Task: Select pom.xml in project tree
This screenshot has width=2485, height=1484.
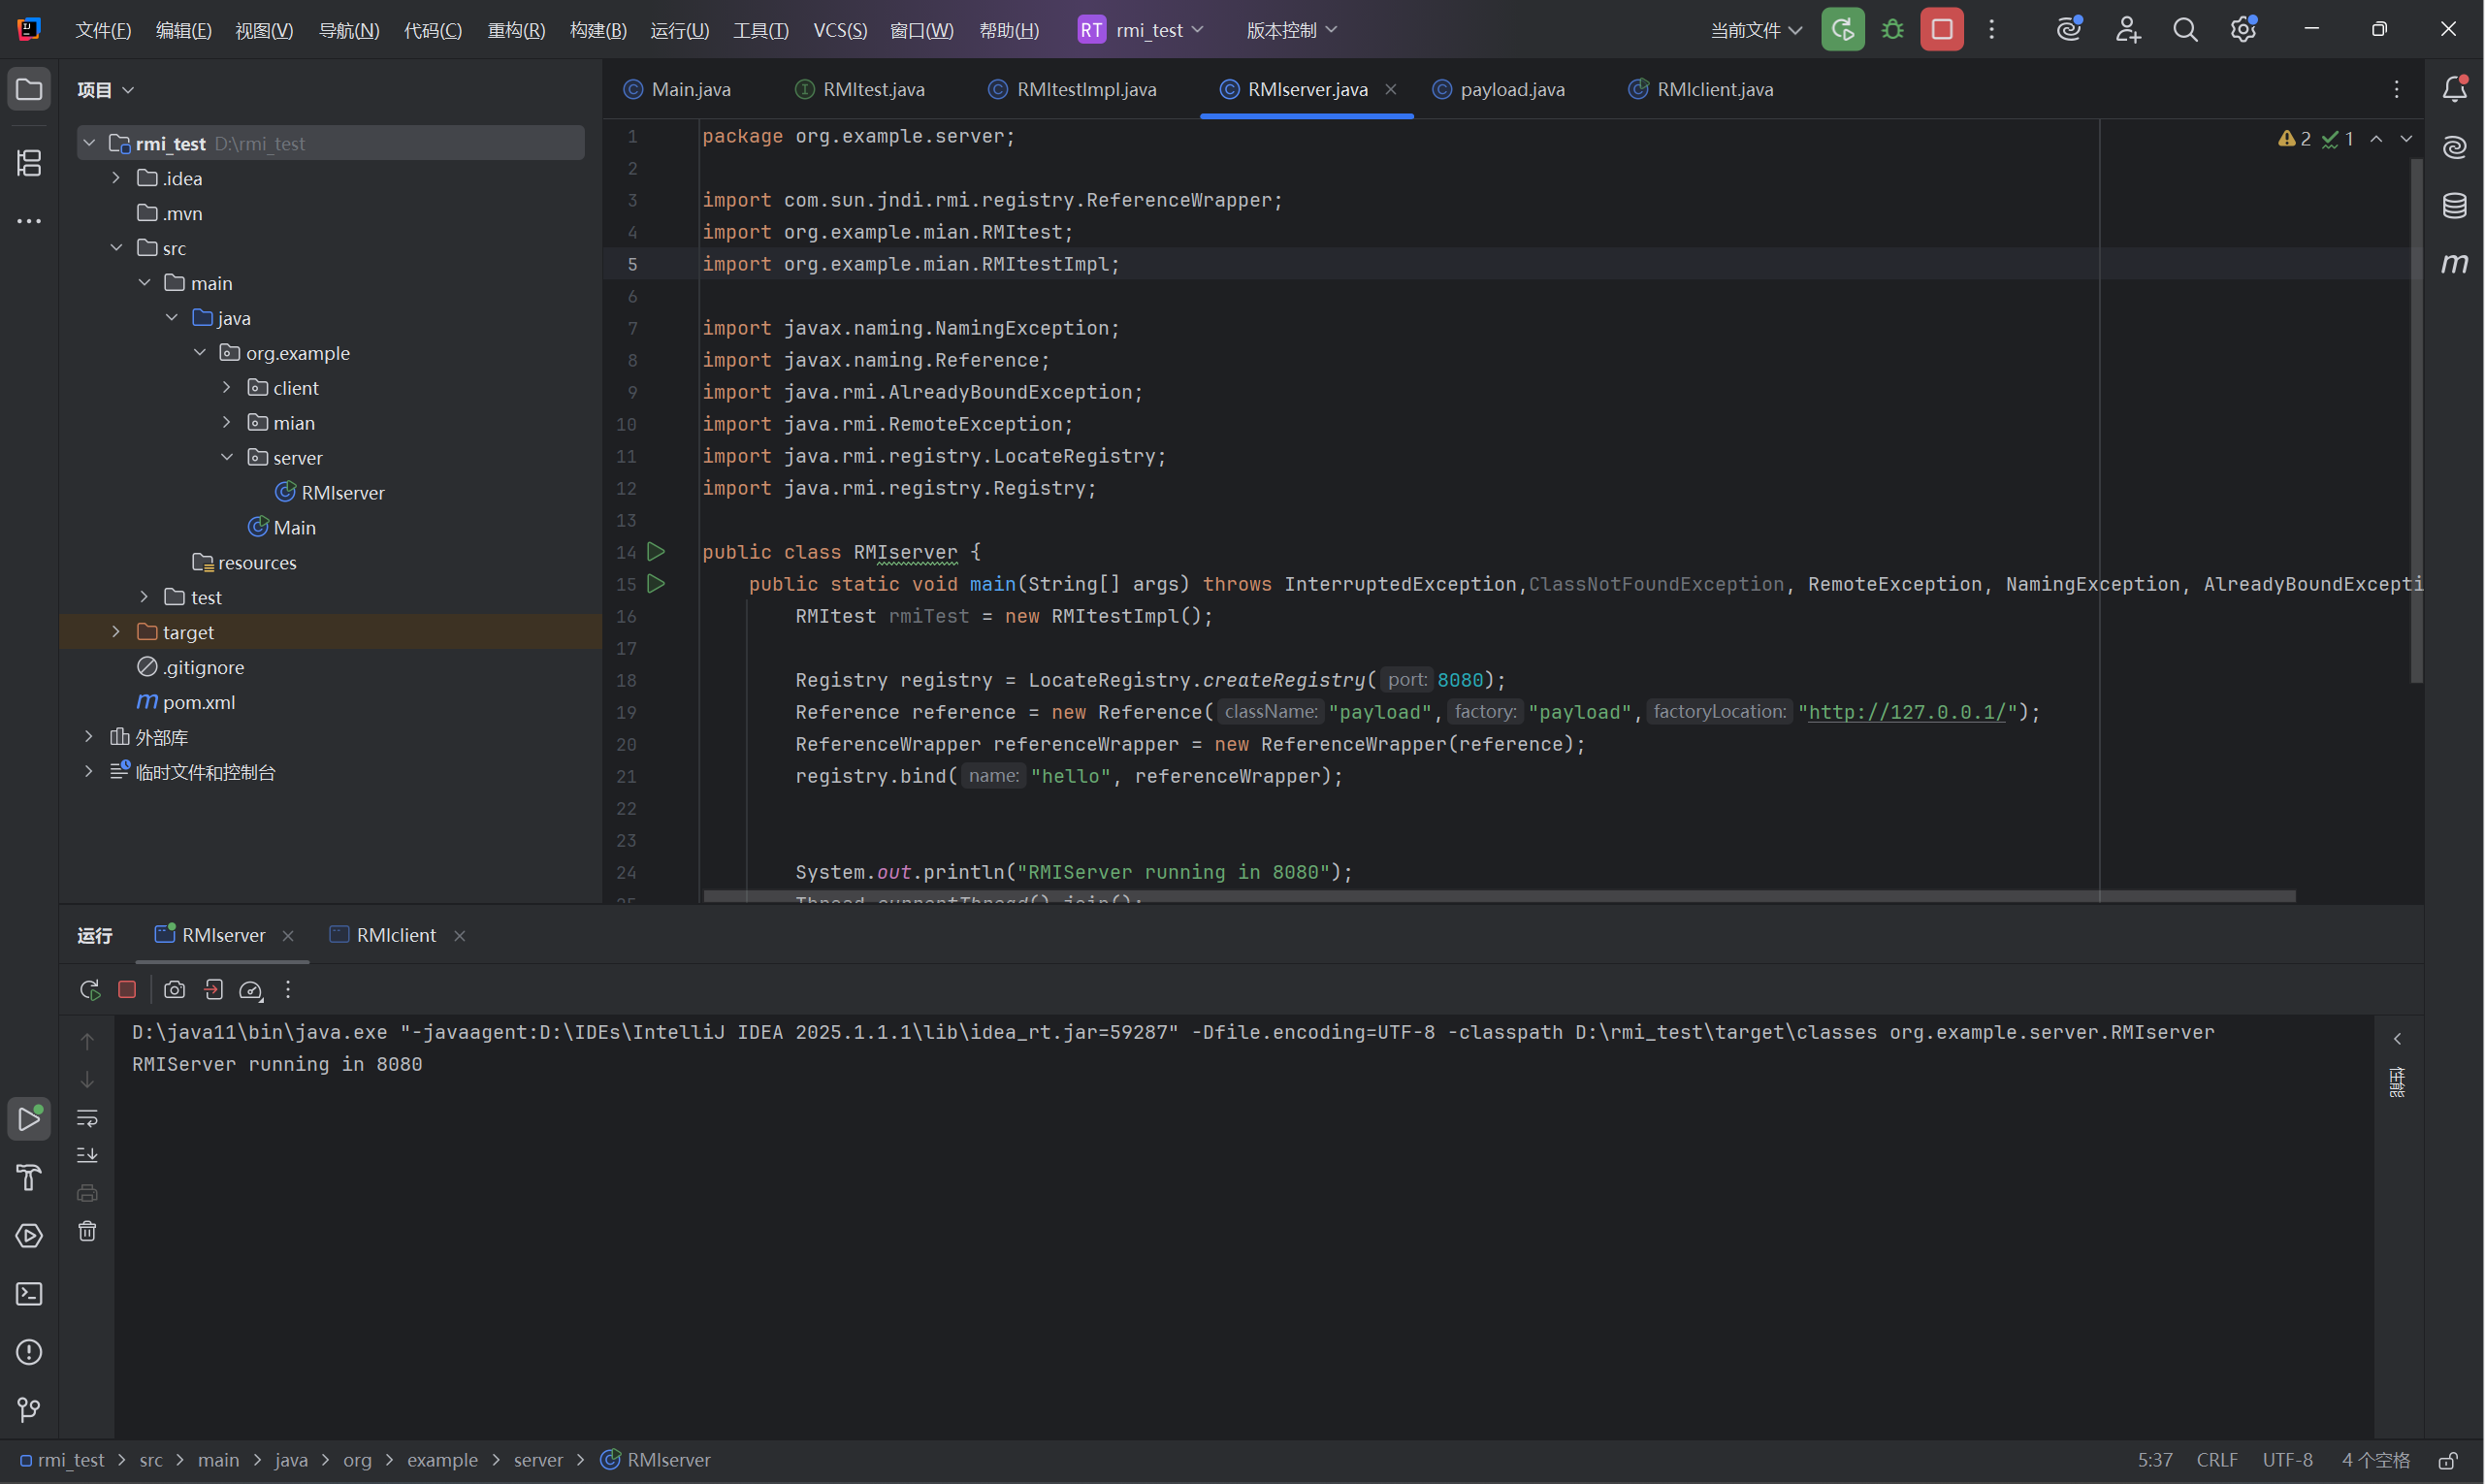Action: (x=198, y=702)
